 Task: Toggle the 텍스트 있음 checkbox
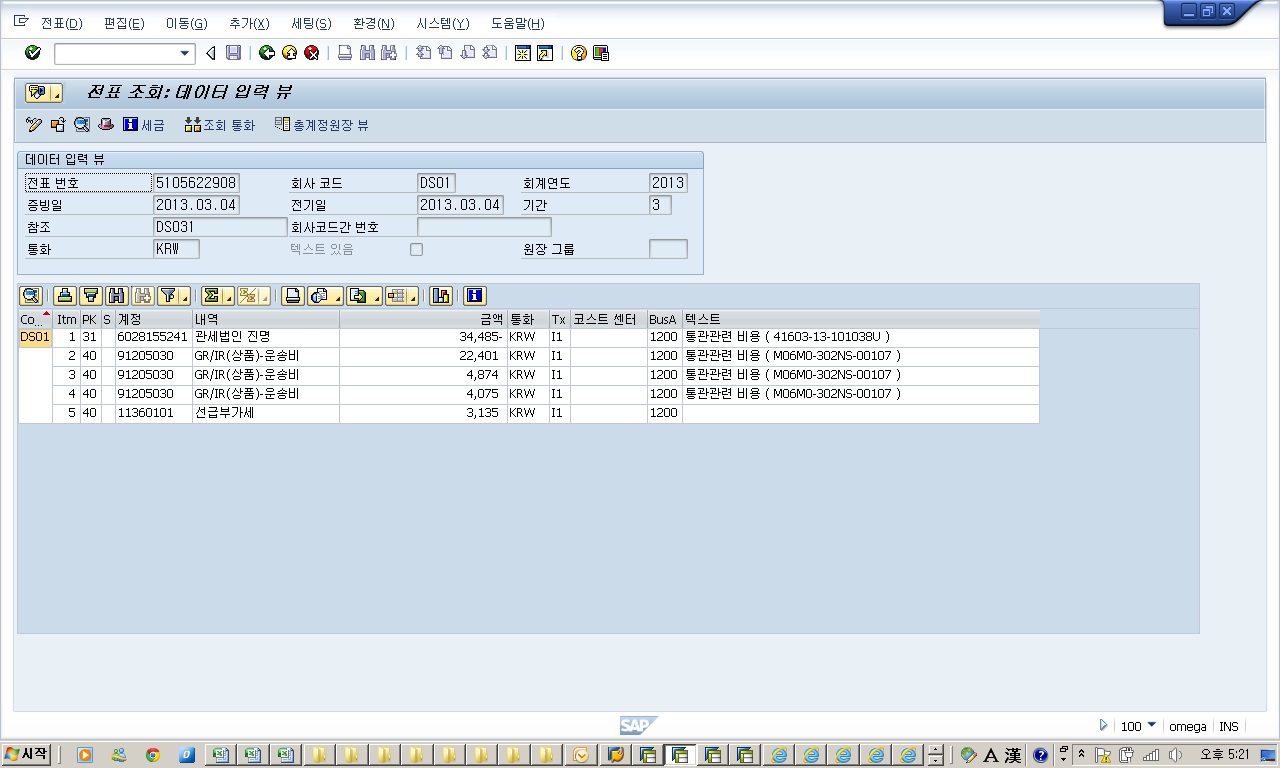click(x=416, y=249)
